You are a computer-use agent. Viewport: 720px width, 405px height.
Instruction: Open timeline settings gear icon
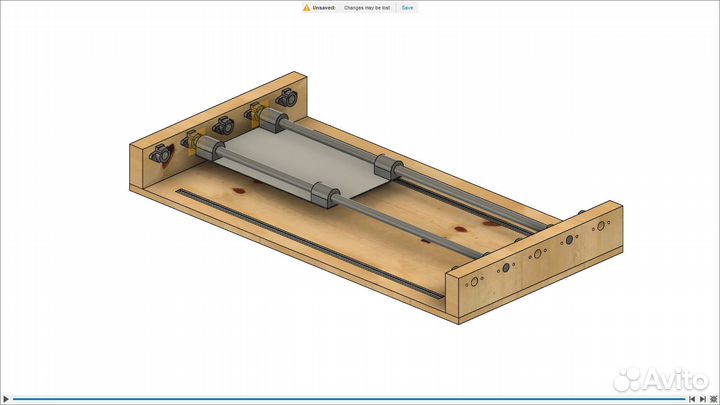coord(713,399)
